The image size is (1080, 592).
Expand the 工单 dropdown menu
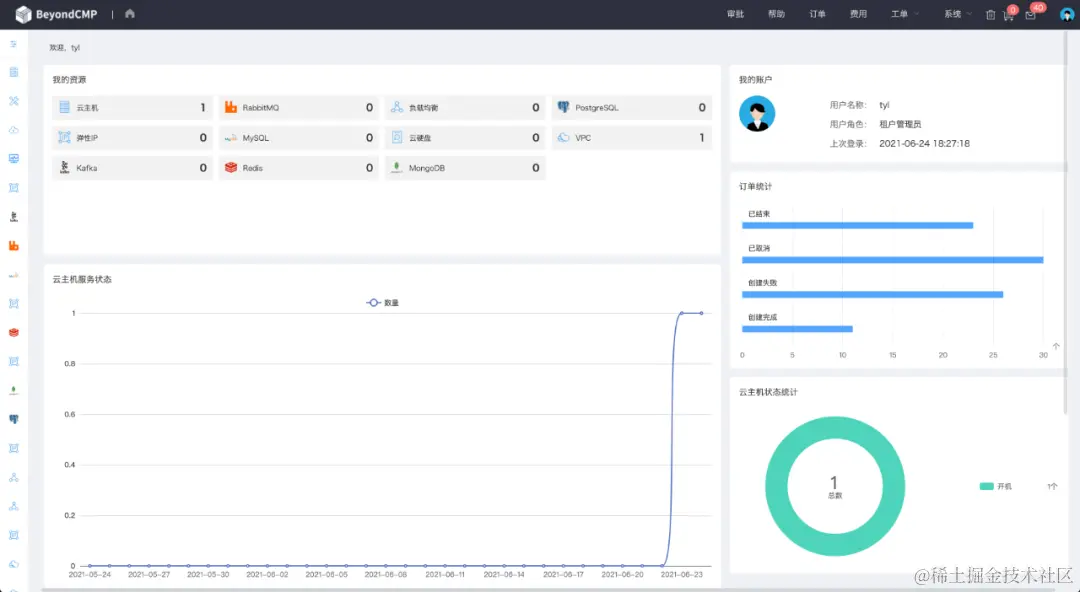(x=905, y=14)
